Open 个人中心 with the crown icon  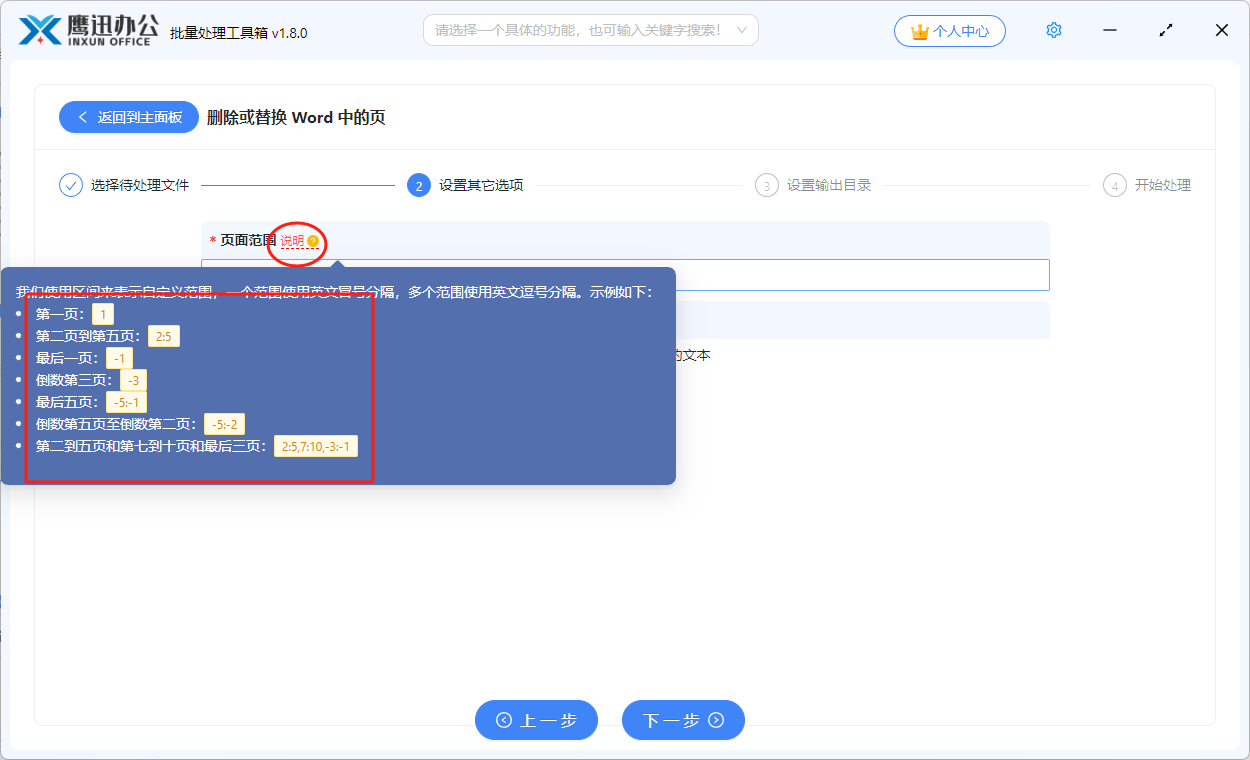pos(949,31)
